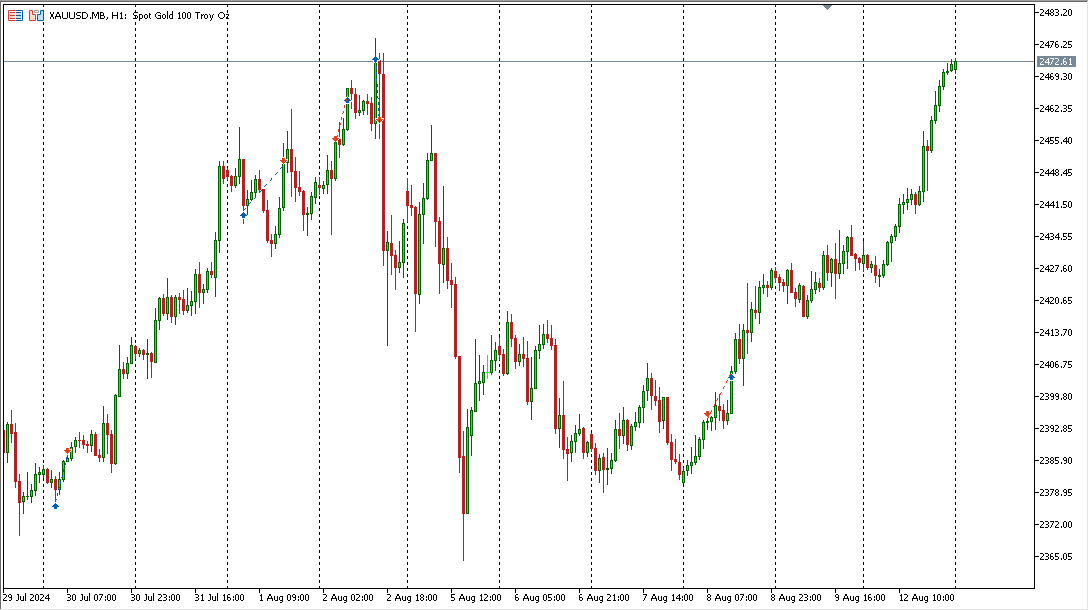Click the 6 Aug 05:00 time label
1088x610 pixels.
pos(540,598)
